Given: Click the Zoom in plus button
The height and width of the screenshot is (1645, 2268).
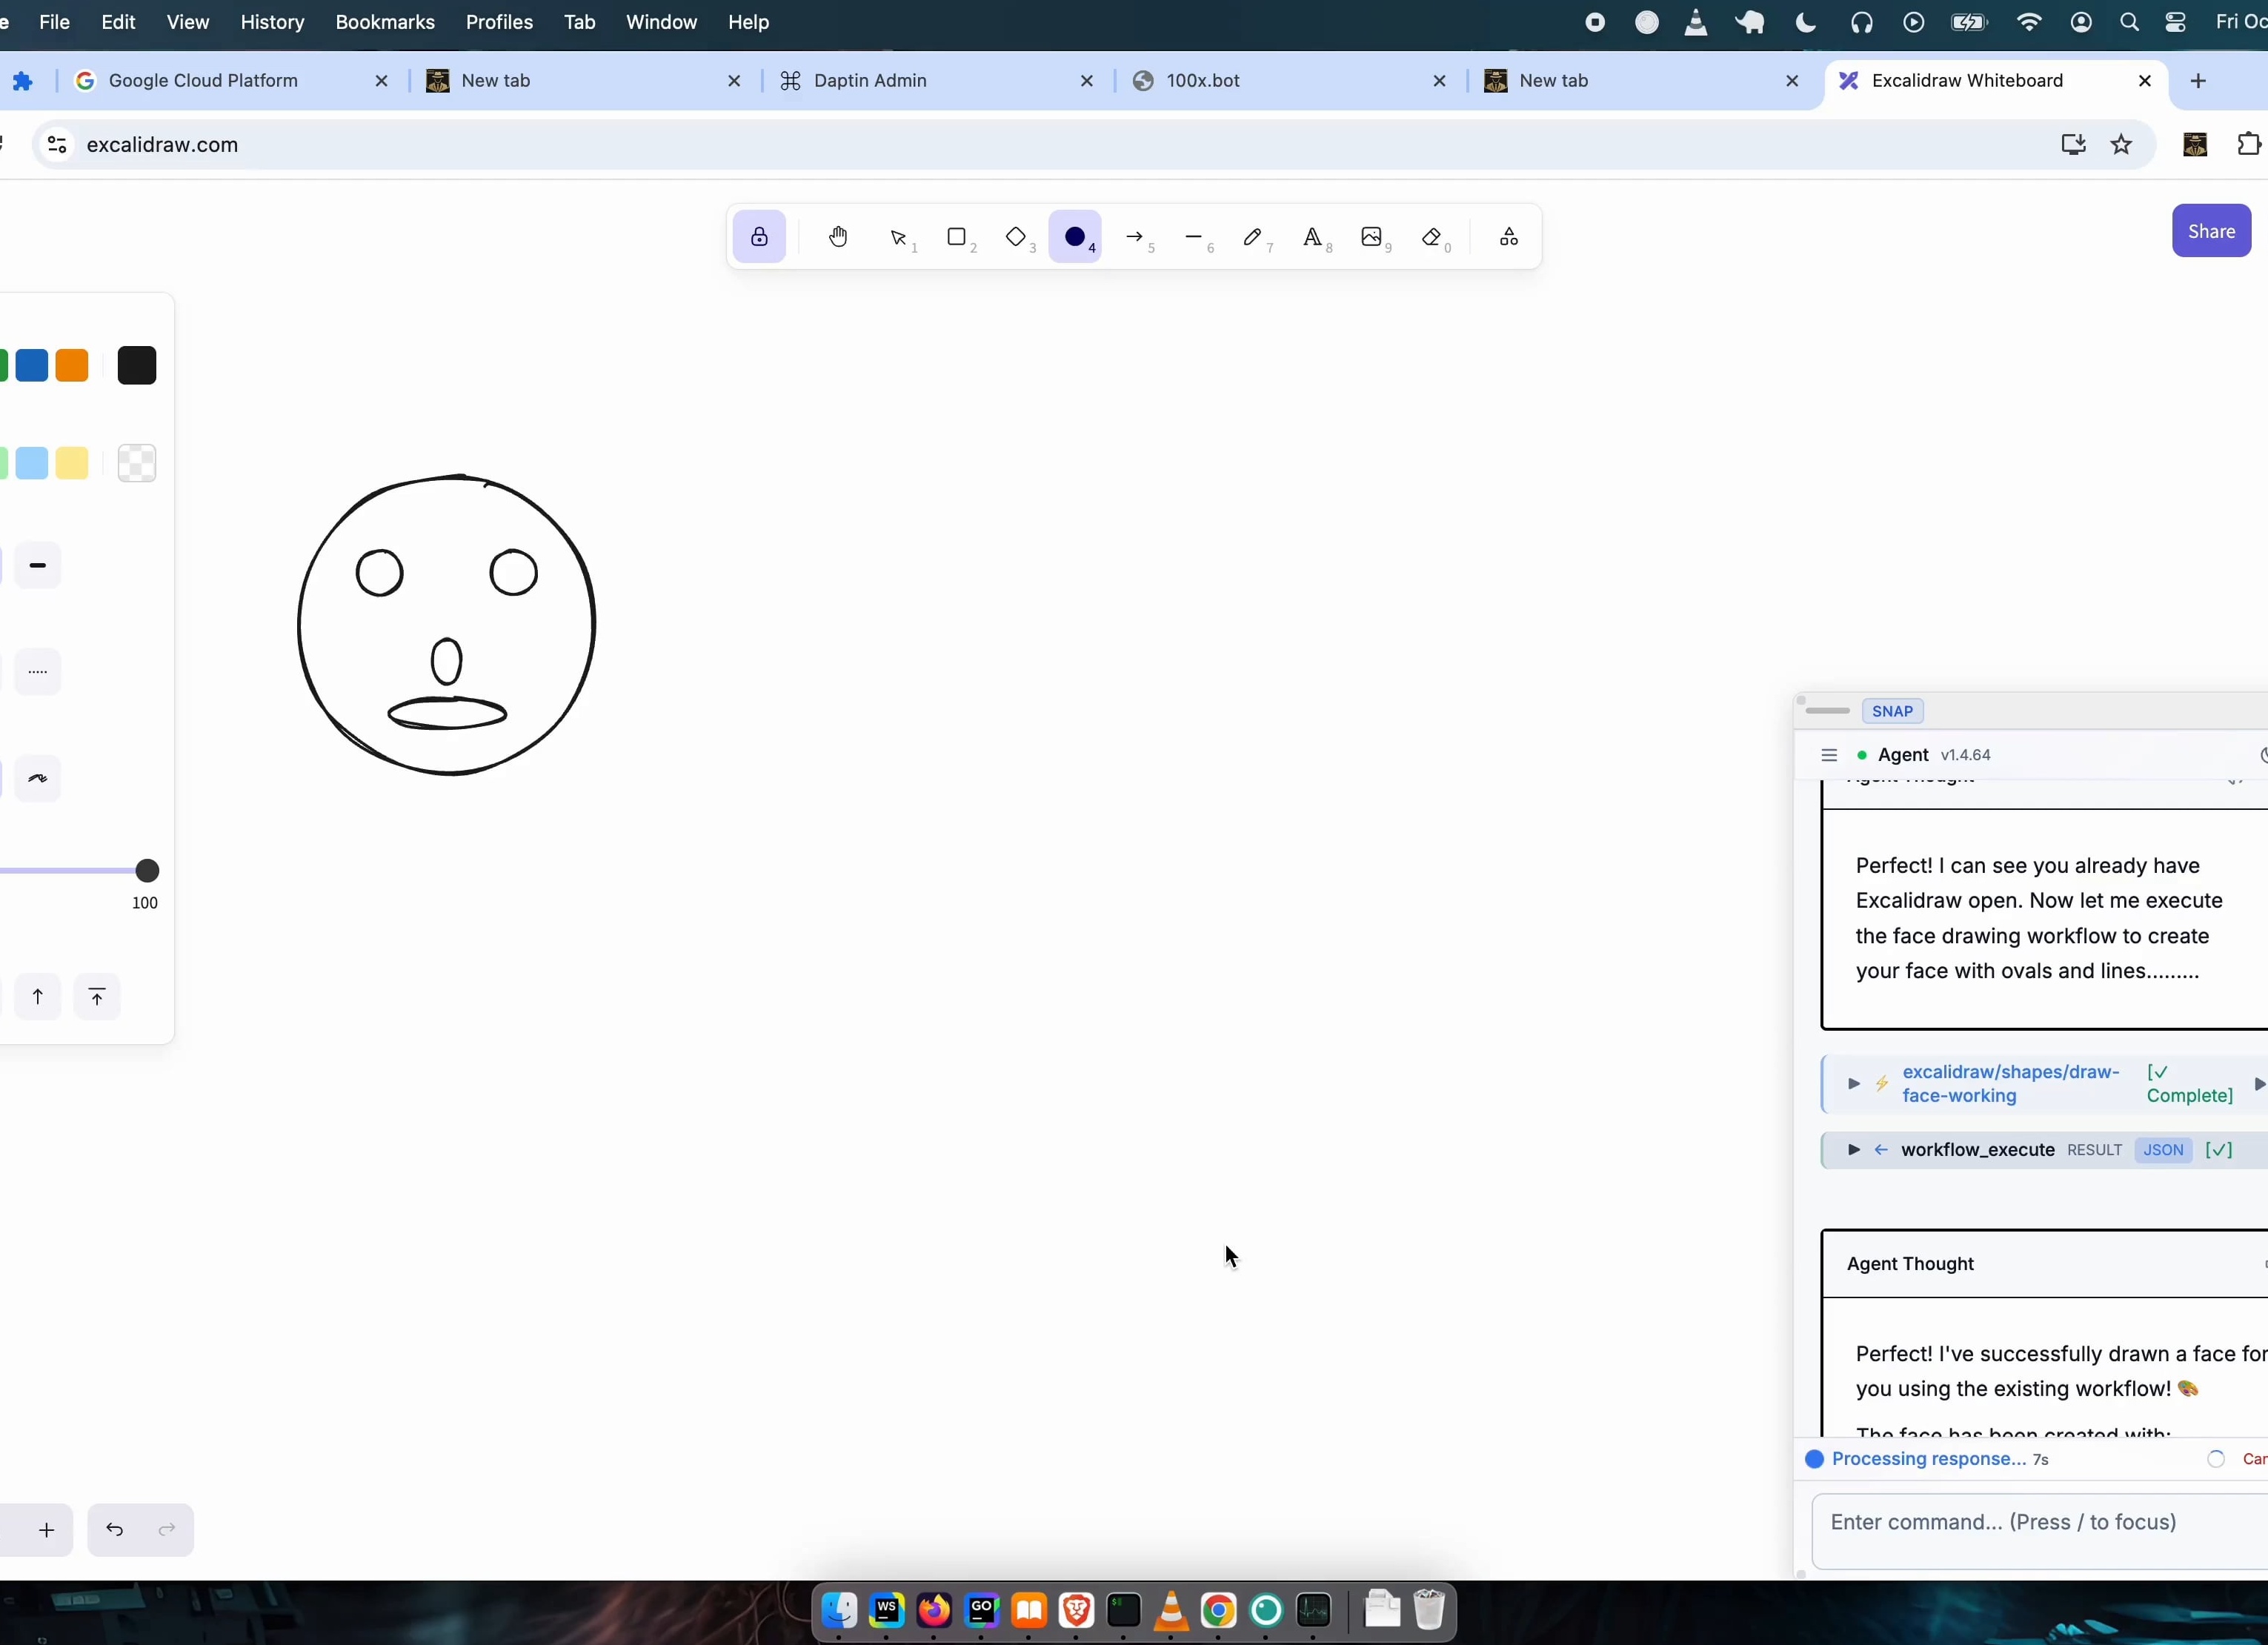Looking at the screenshot, I should (x=46, y=1530).
